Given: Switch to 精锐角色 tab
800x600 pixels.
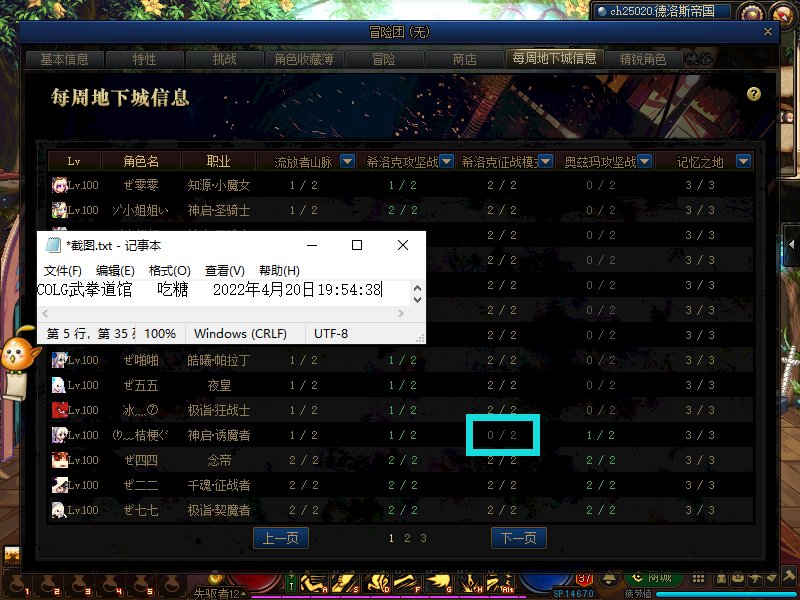Looking at the screenshot, I should point(643,59).
